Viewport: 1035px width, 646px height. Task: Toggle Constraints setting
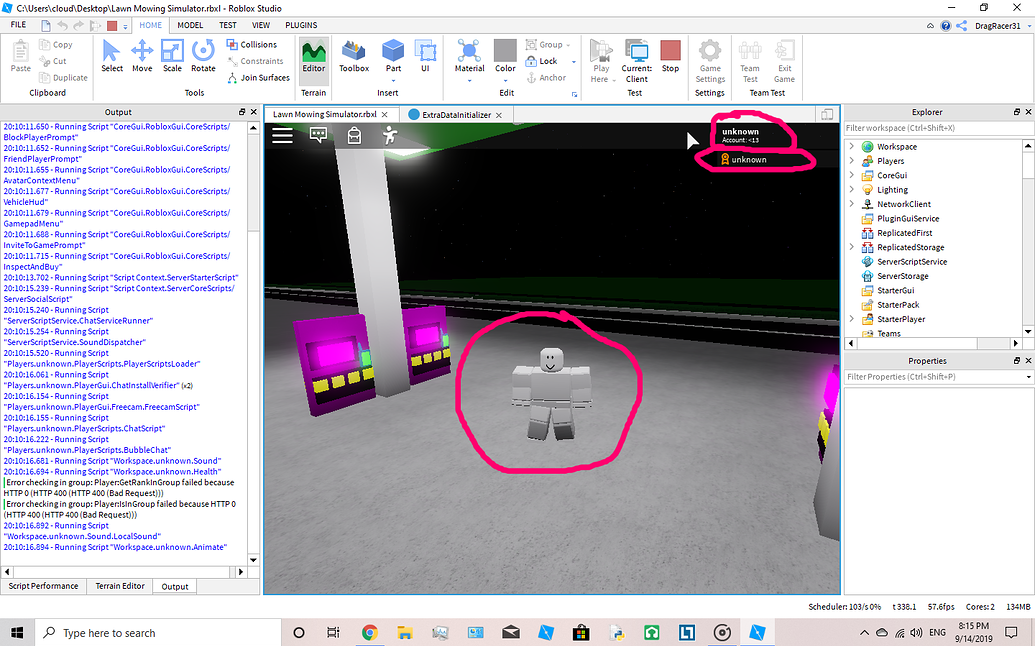pos(255,61)
